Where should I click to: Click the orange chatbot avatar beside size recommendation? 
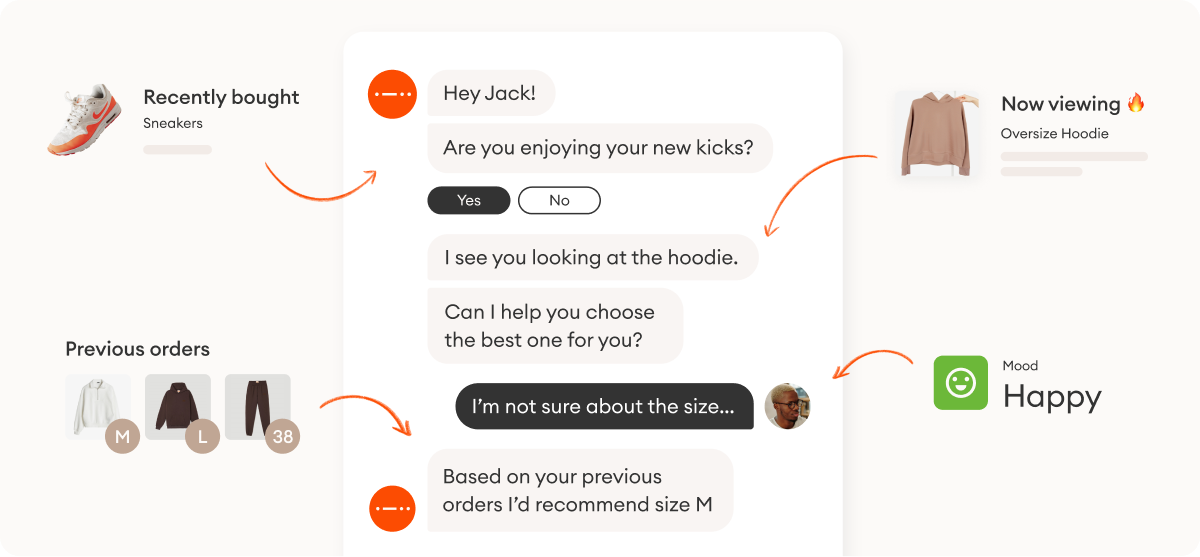pos(392,509)
